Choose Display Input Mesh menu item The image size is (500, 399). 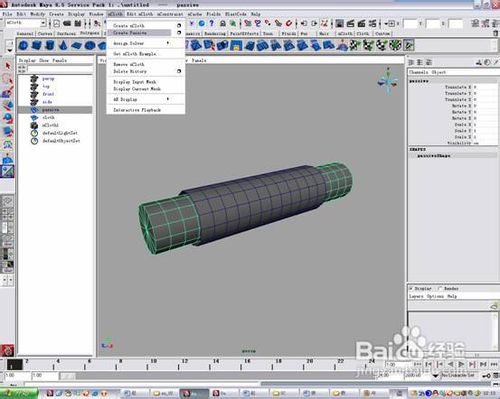(x=135, y=82)
